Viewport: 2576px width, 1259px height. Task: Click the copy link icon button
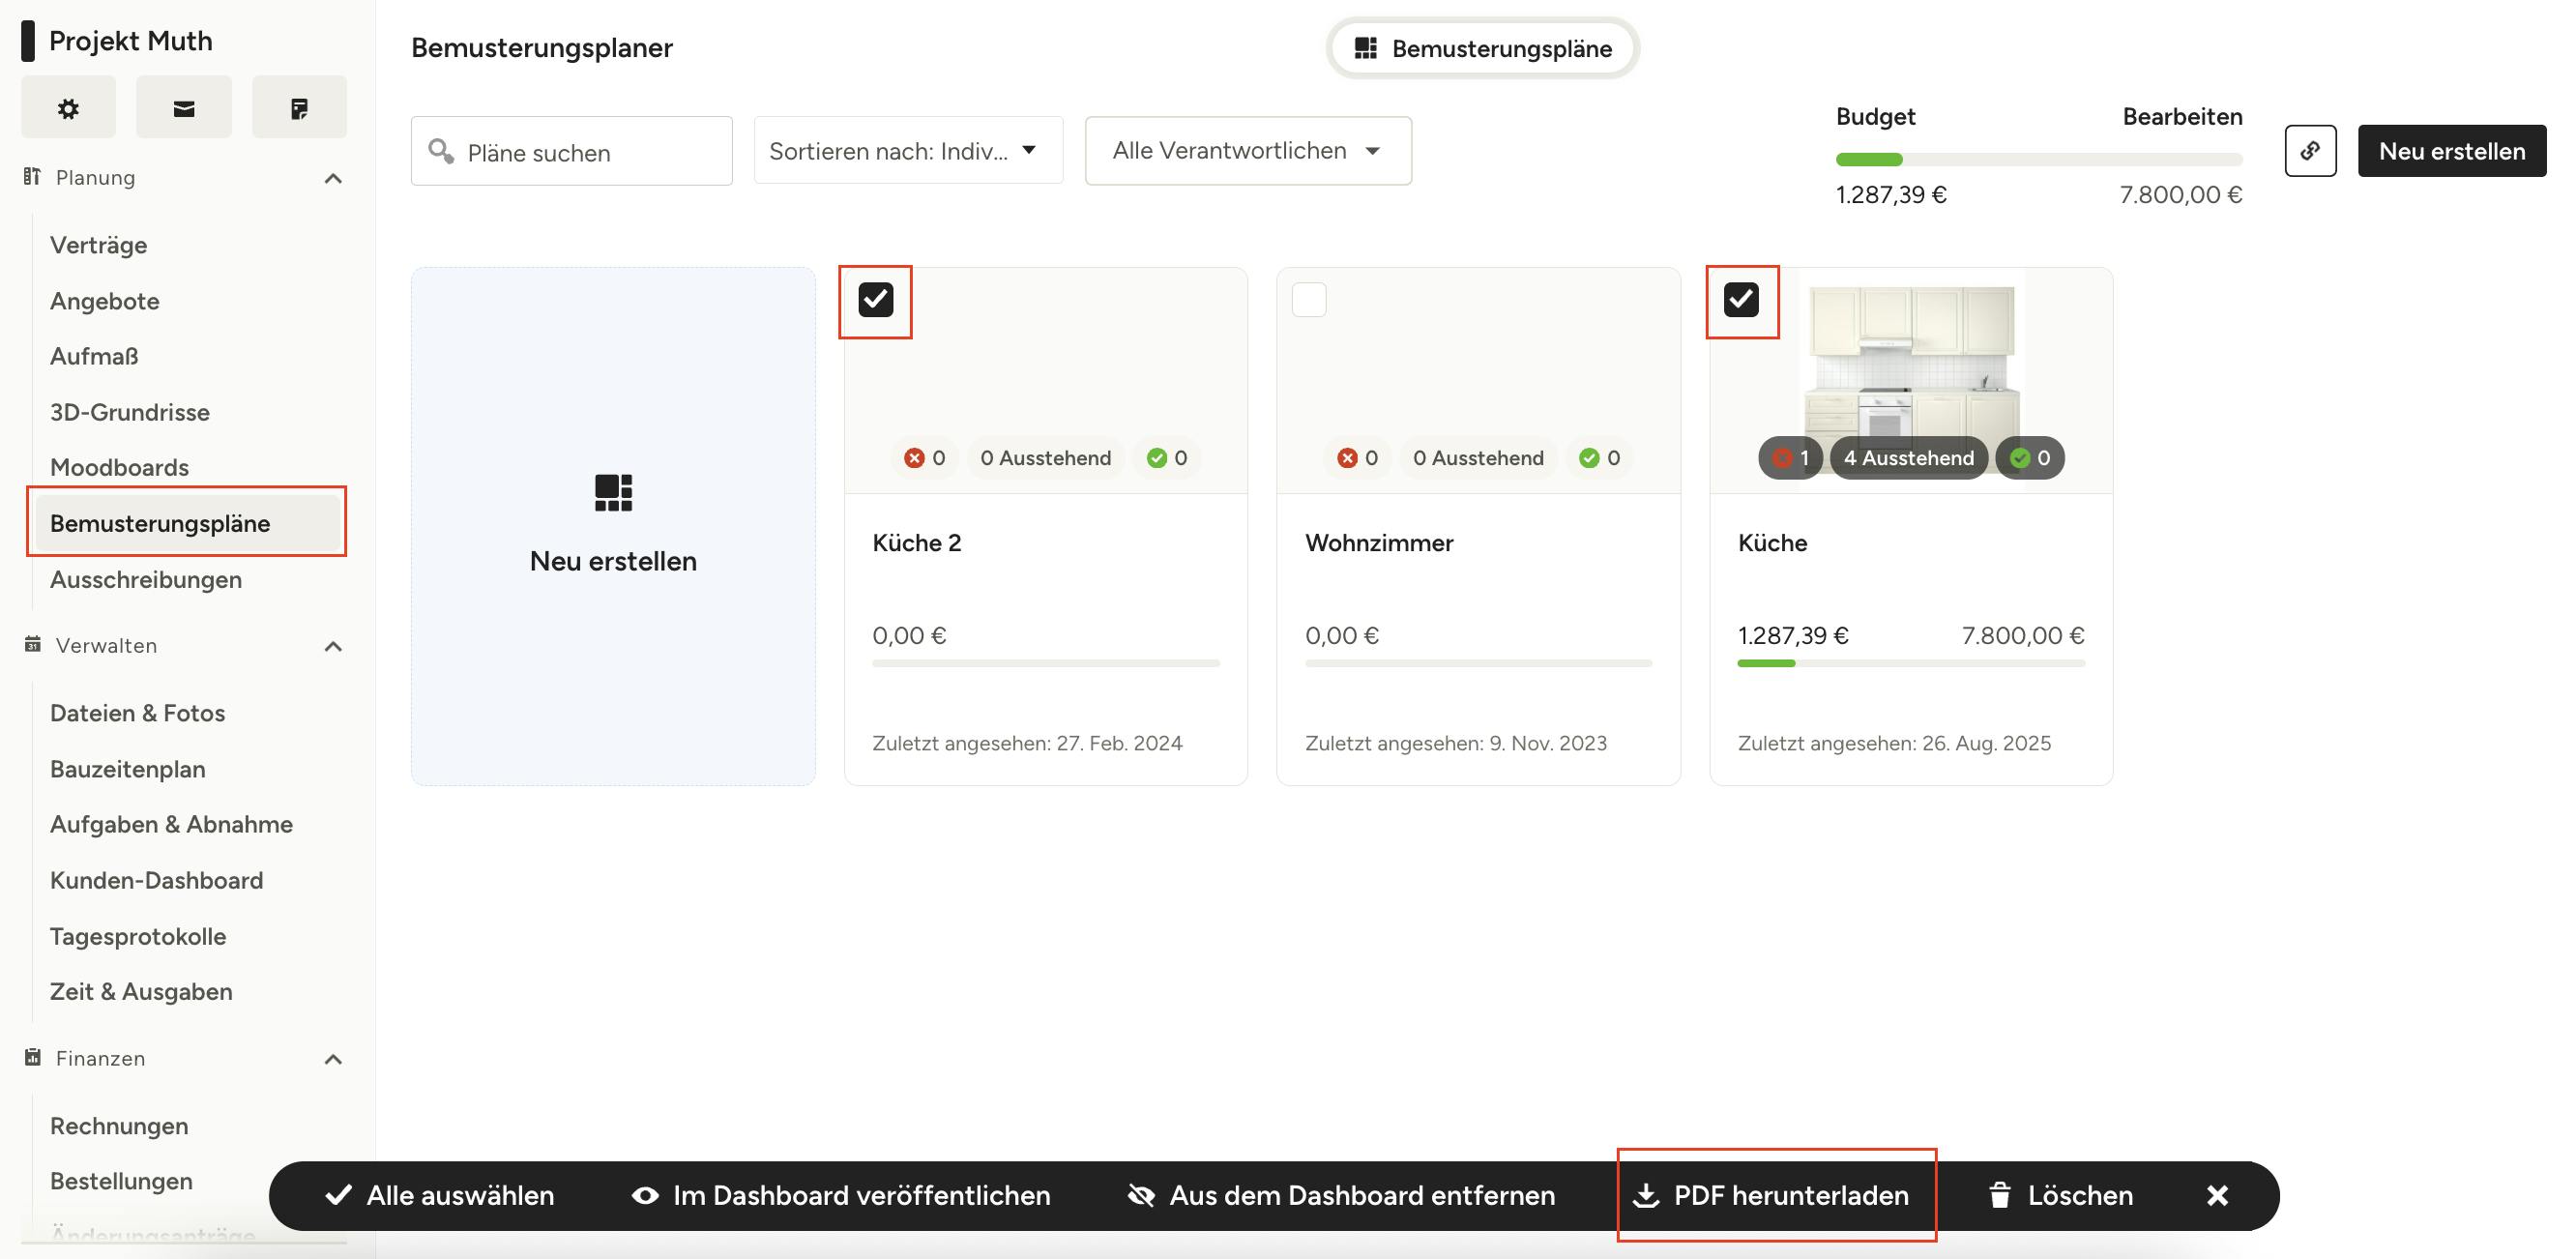(x=2310, y=151)
